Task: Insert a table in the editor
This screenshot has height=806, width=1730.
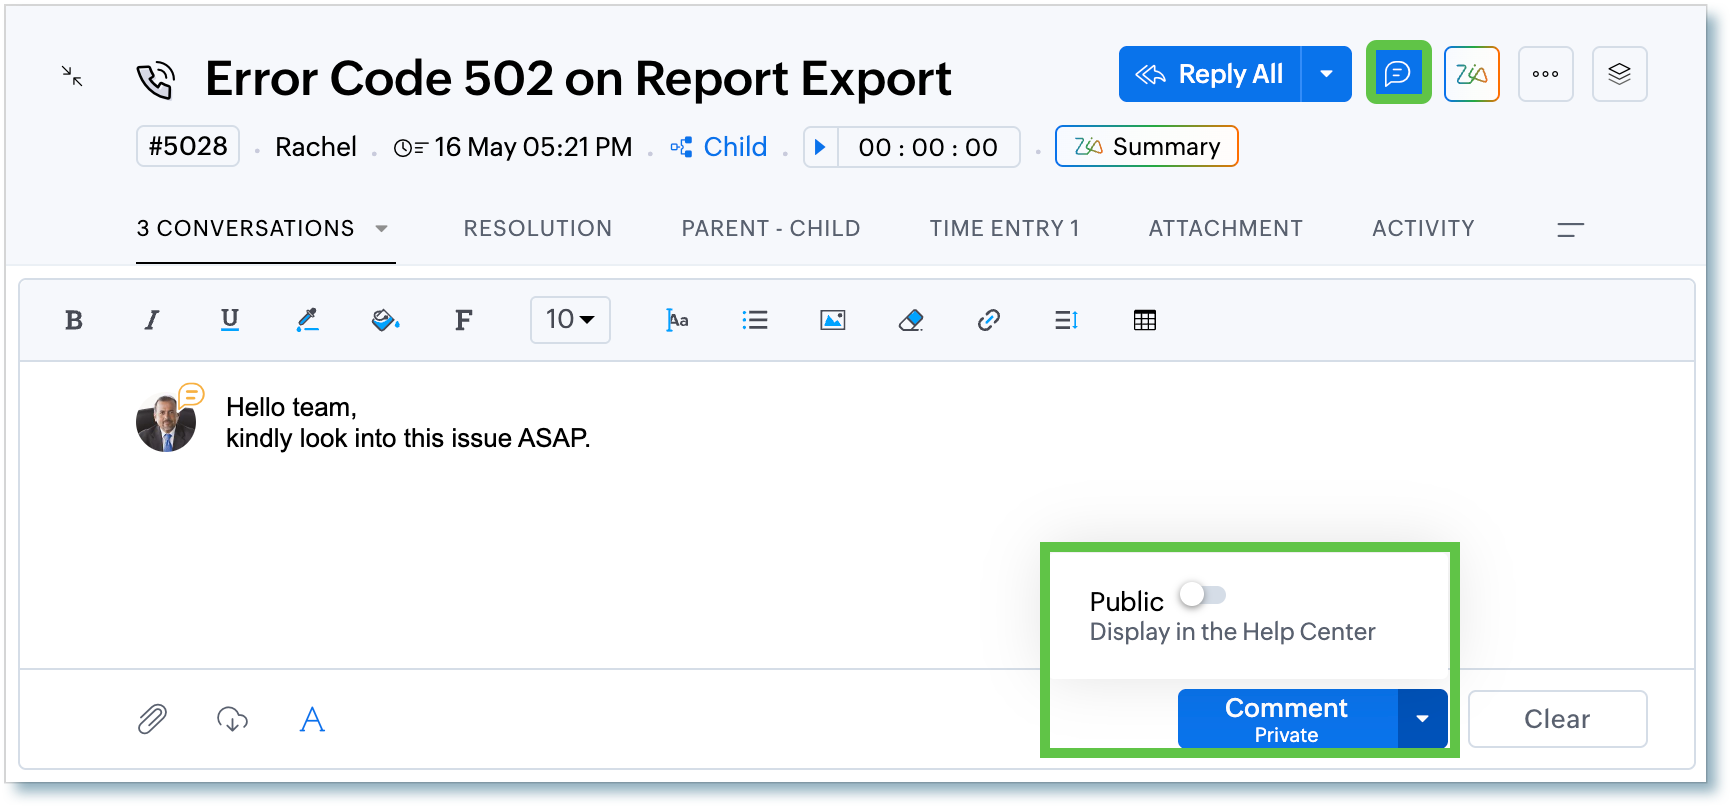Action: pos(1145,320)
